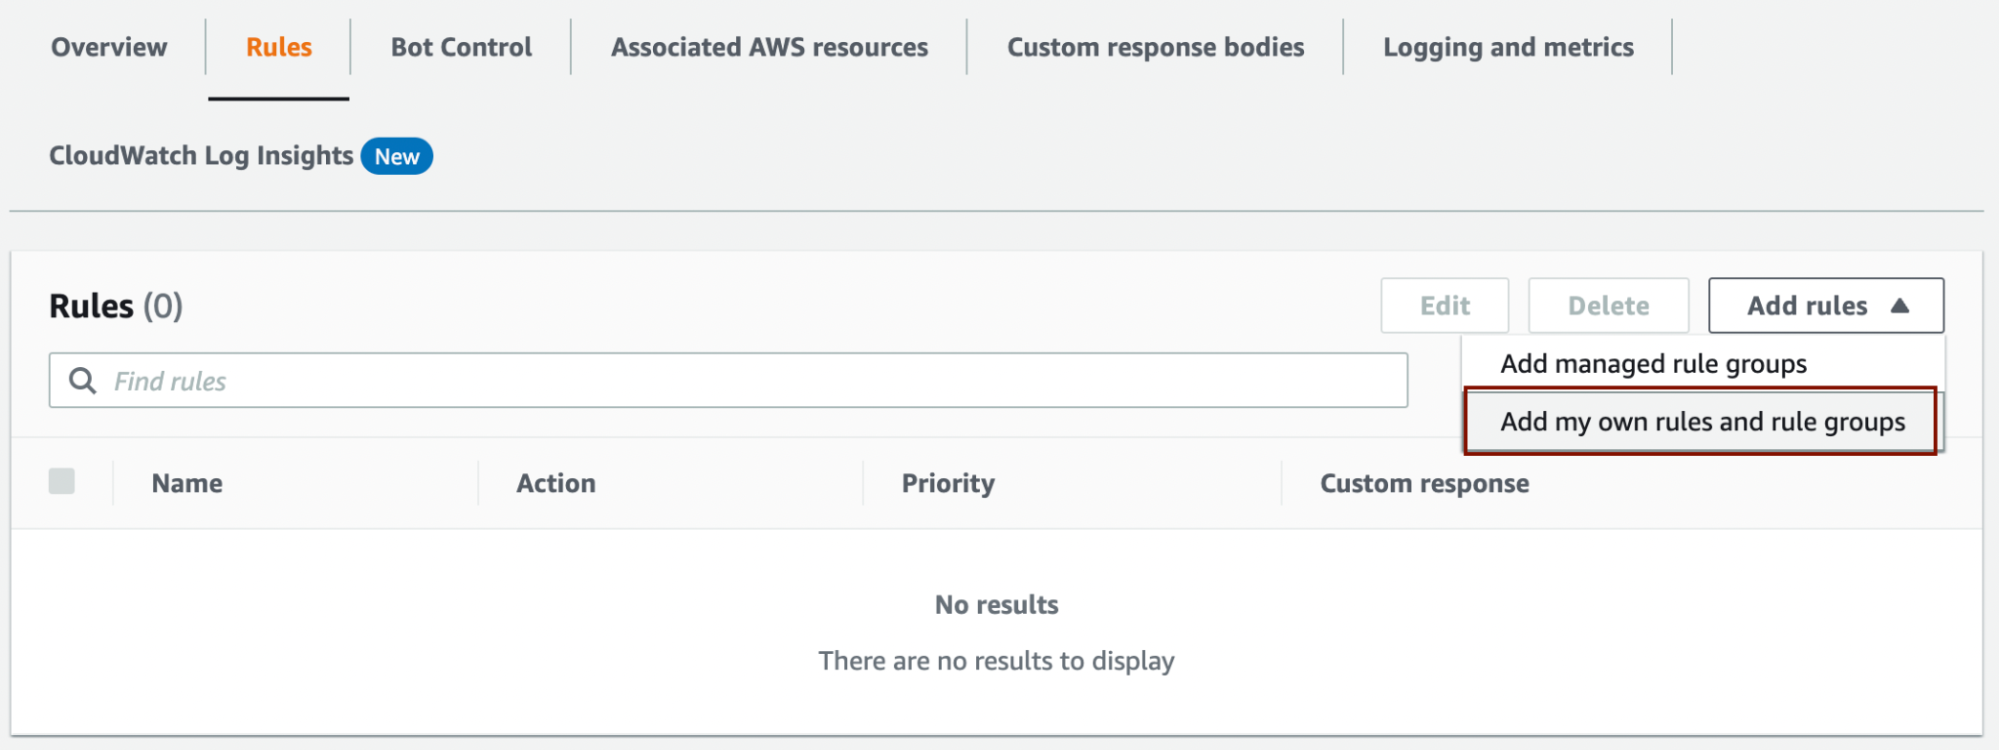The image size is (1999, 750).
Task: Open CloudWatch Log Insights tab
Action: (201, 156)
